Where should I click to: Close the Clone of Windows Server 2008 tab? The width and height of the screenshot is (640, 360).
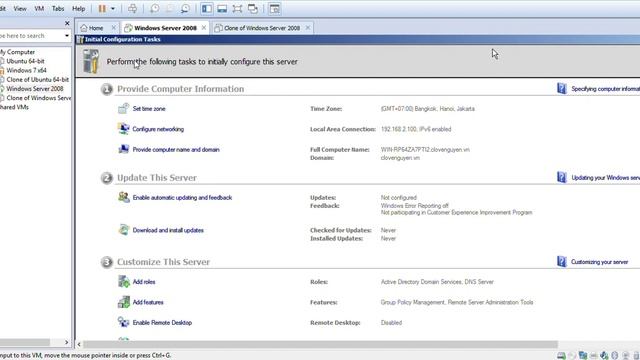(x=308, y=28)
